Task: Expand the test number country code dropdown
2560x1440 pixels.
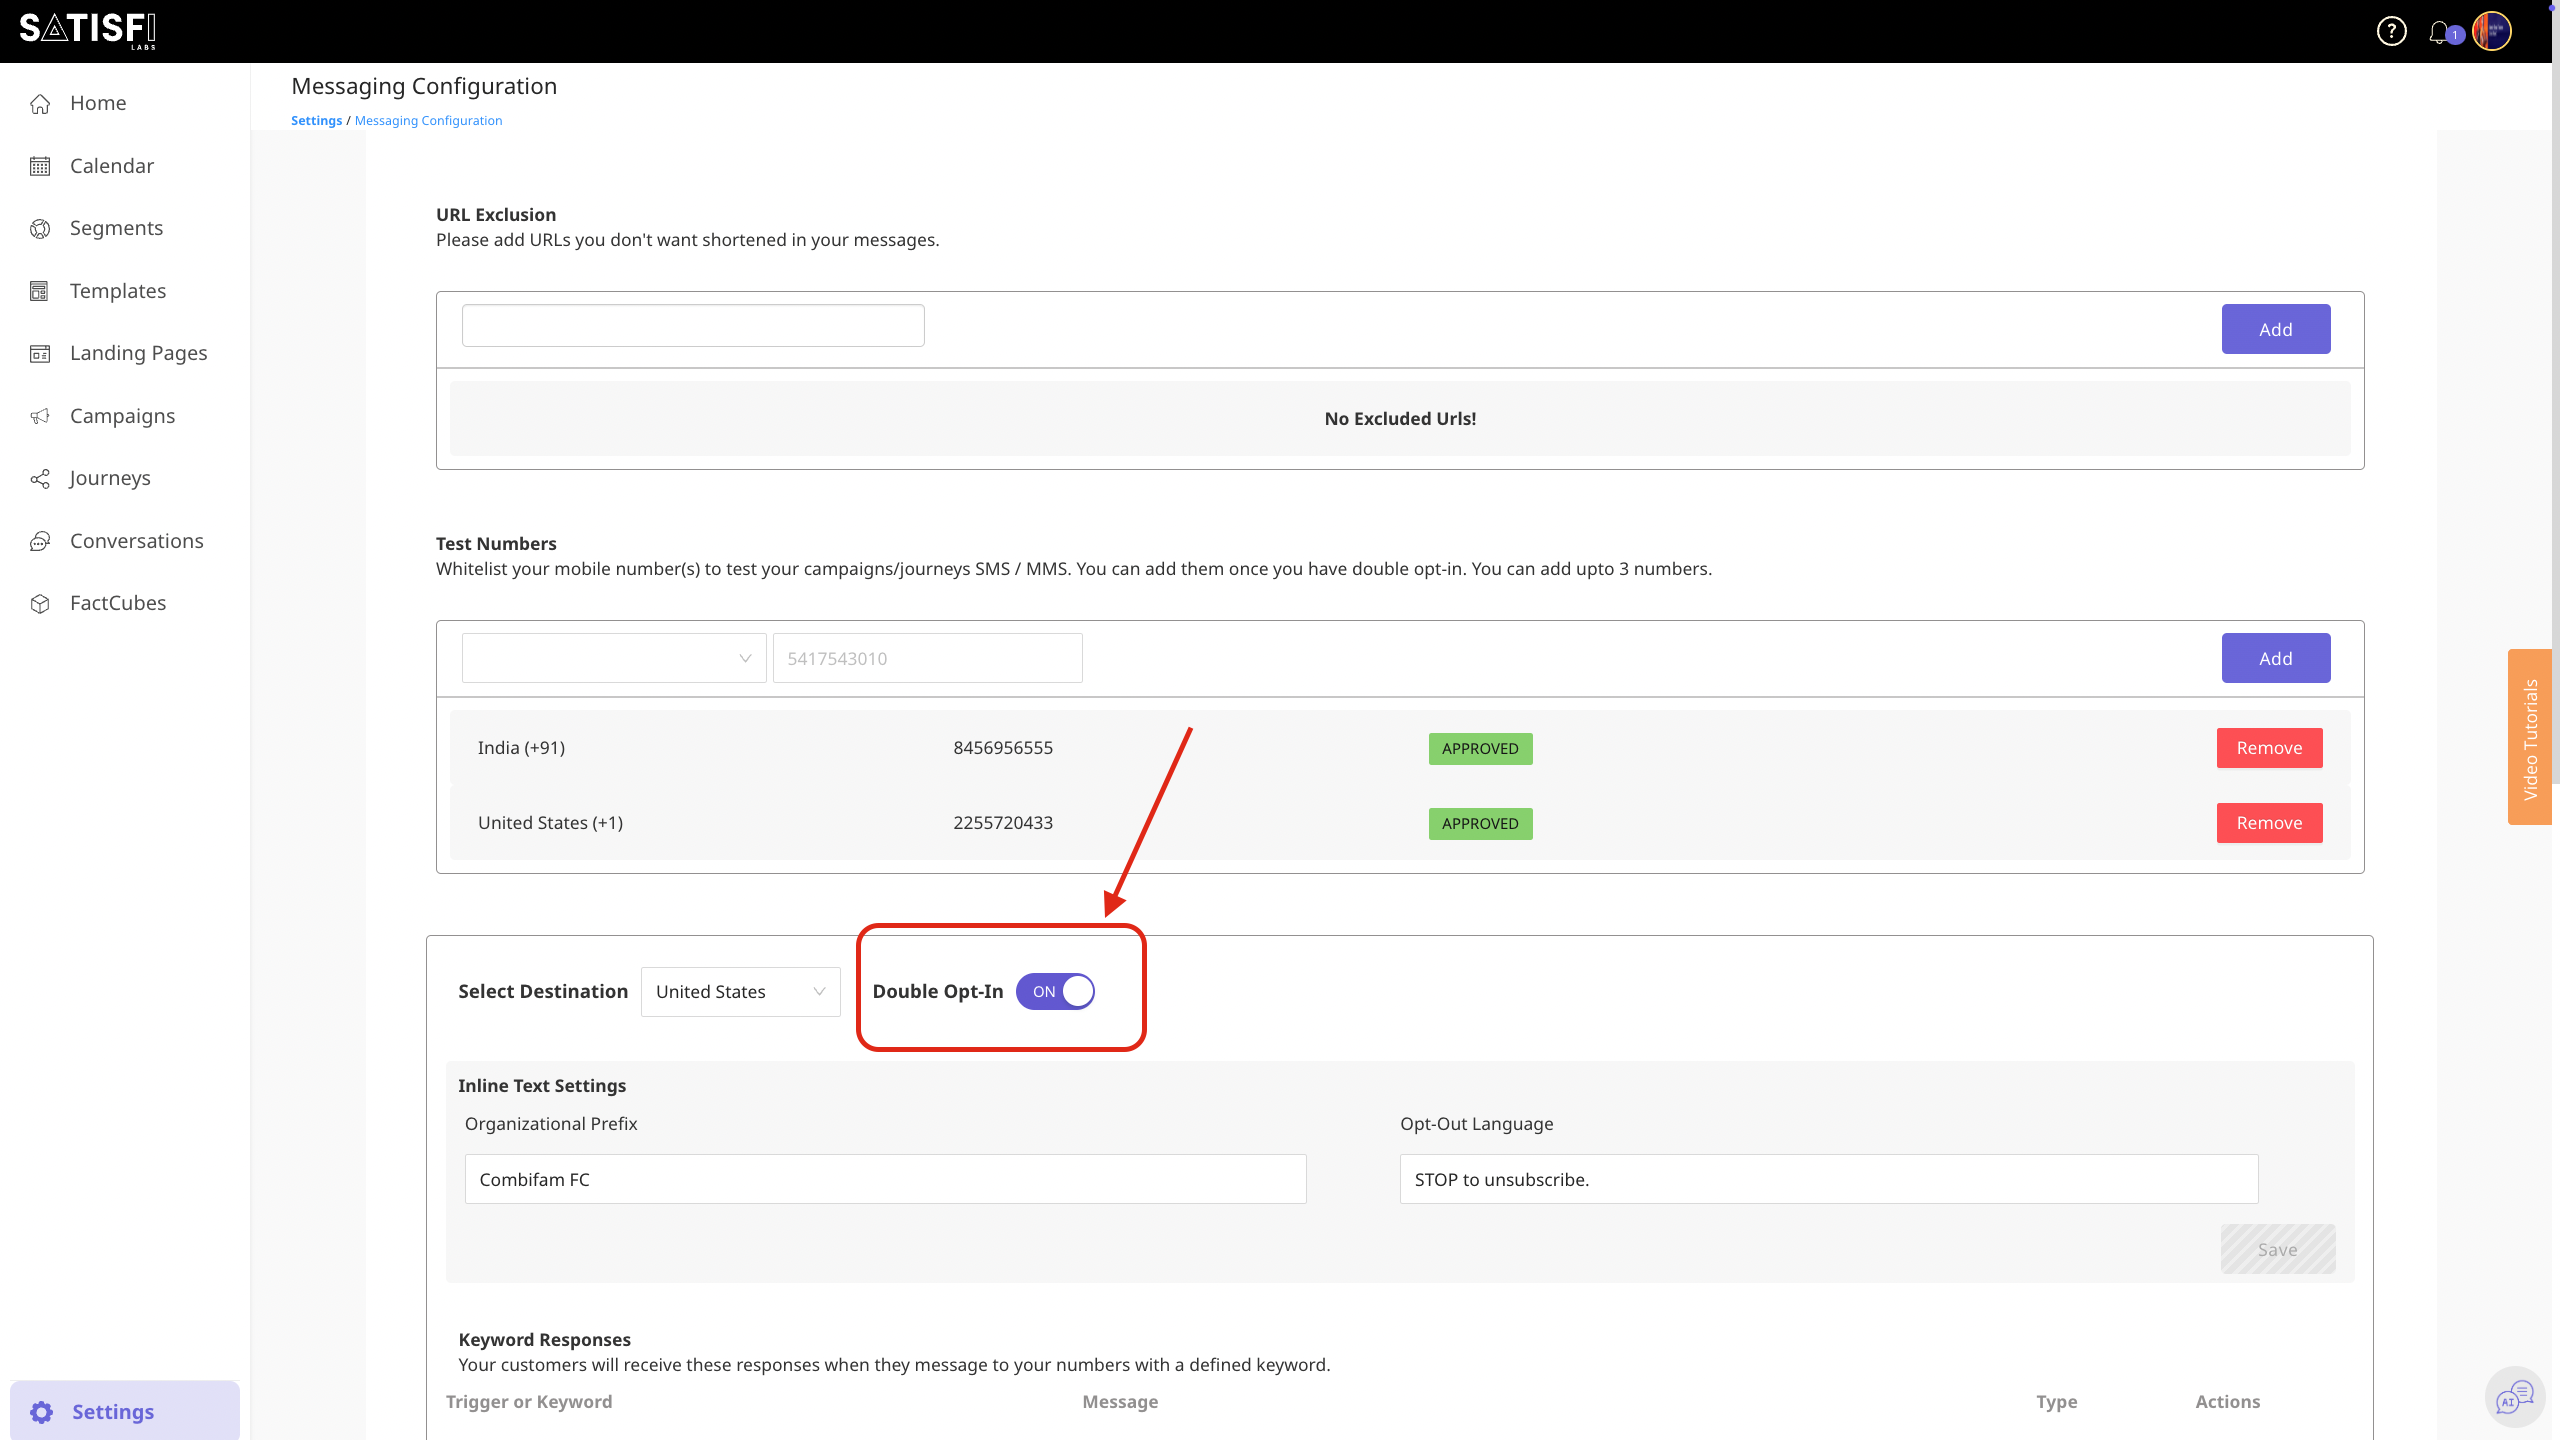Action: click(613, 658)
